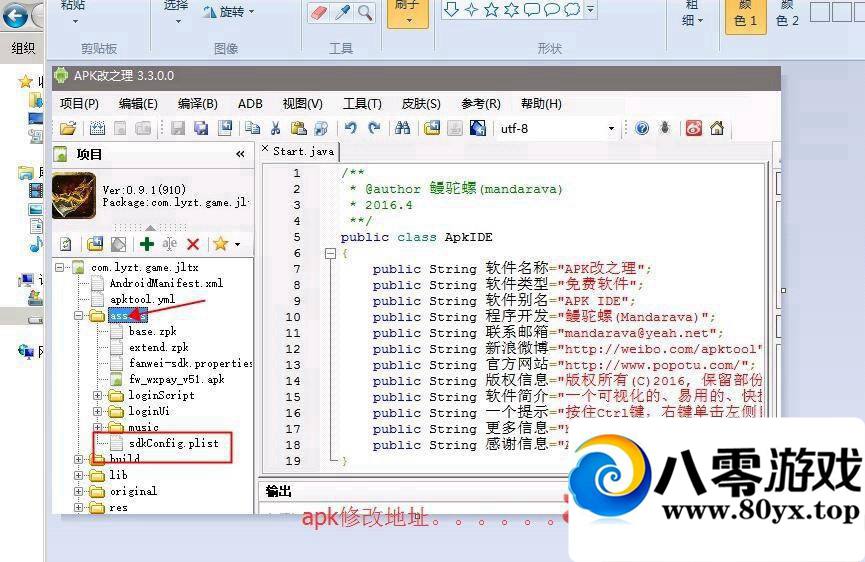
Task: Select 颜色 2 button in Paint
Action: [x=787, y=15]
